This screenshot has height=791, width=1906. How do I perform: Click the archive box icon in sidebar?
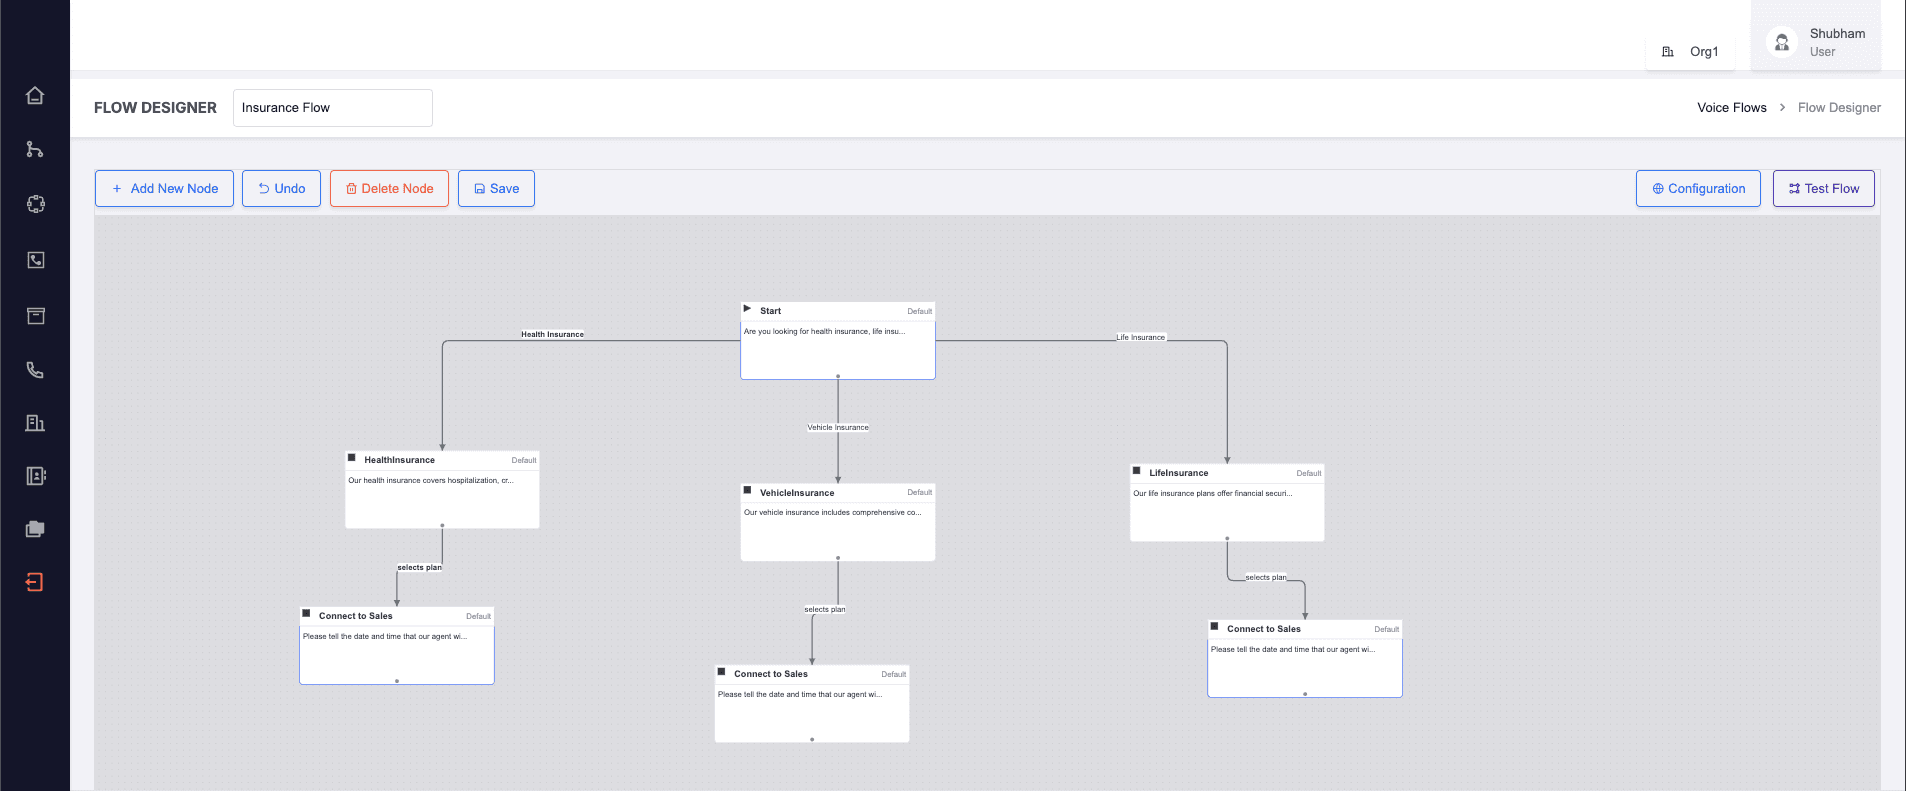coord(35,316)
